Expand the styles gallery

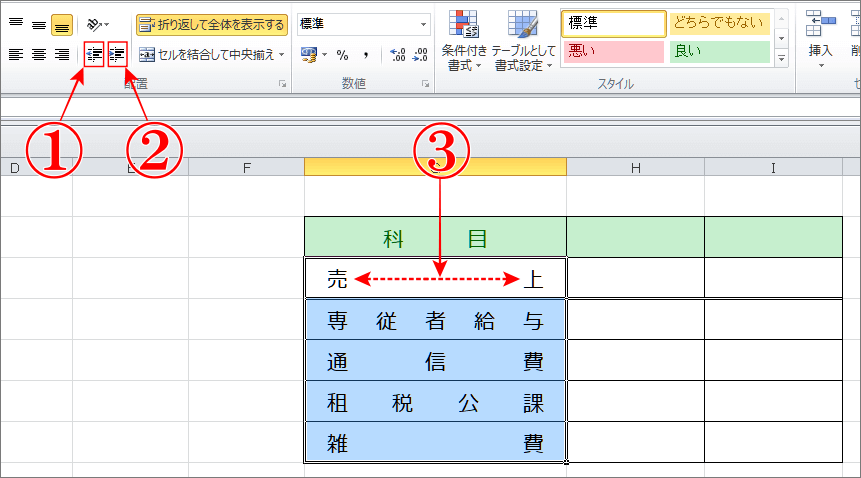tap(782, 58)
